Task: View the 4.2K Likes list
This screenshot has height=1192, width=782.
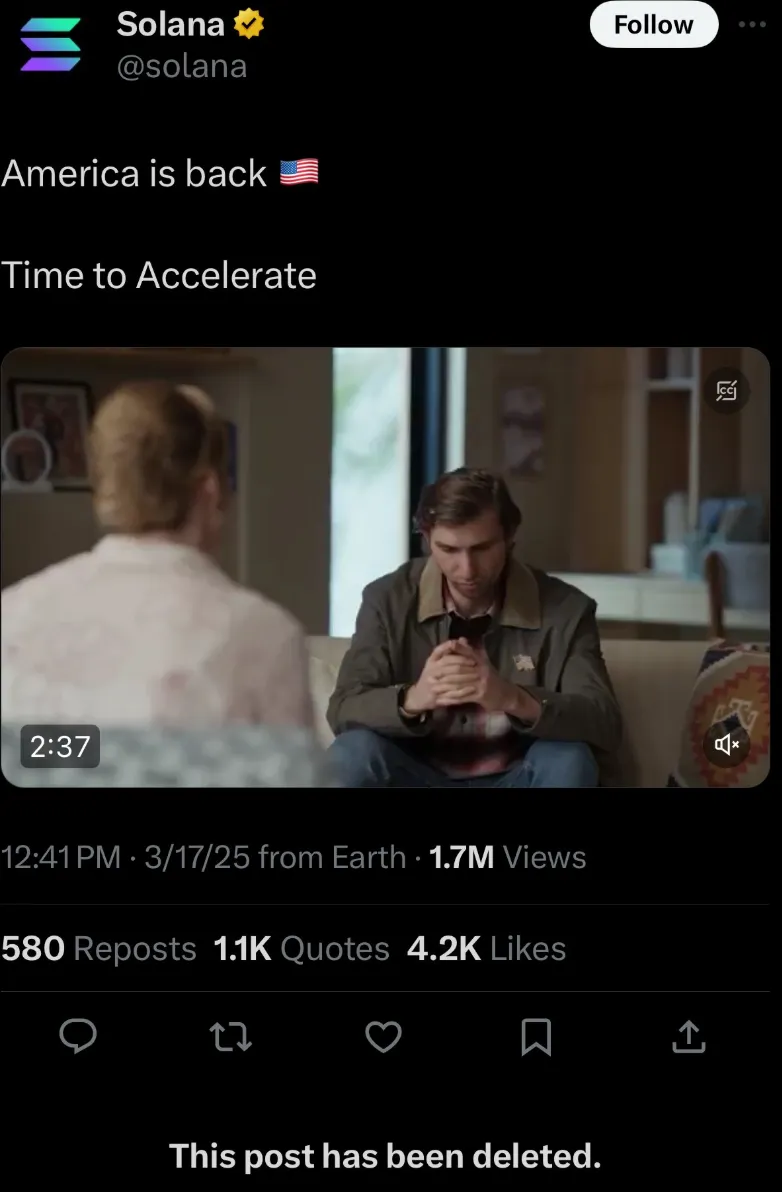Action: 486,948
